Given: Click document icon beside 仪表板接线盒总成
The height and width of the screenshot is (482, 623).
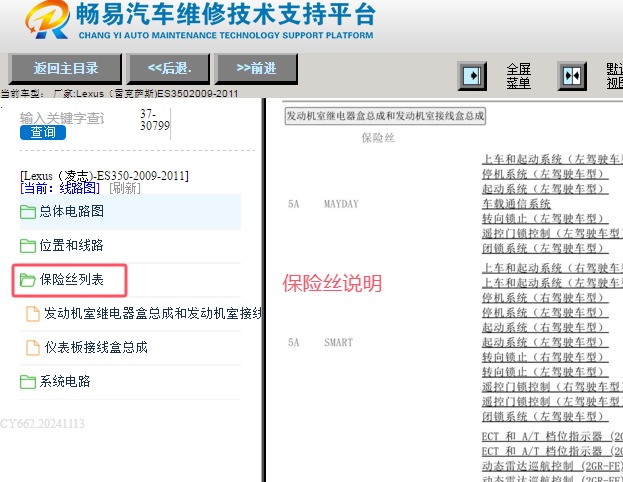Looking at the screenshot, I should click(x=33, y=348).
